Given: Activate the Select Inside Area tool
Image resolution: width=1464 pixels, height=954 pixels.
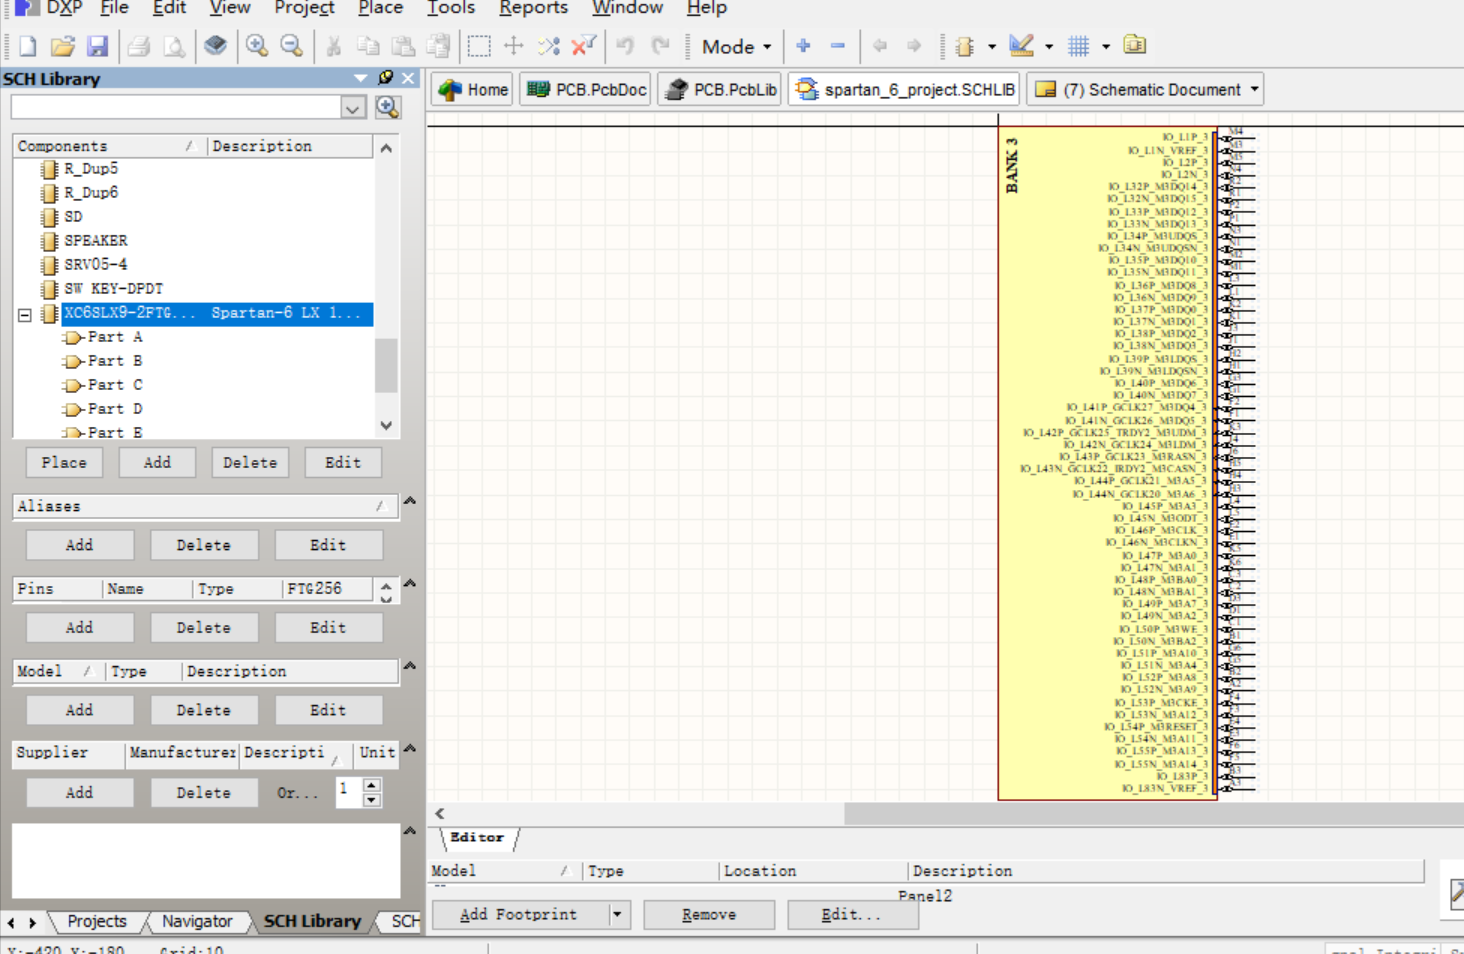Looking at the screenshot, I should click(479, 46).
